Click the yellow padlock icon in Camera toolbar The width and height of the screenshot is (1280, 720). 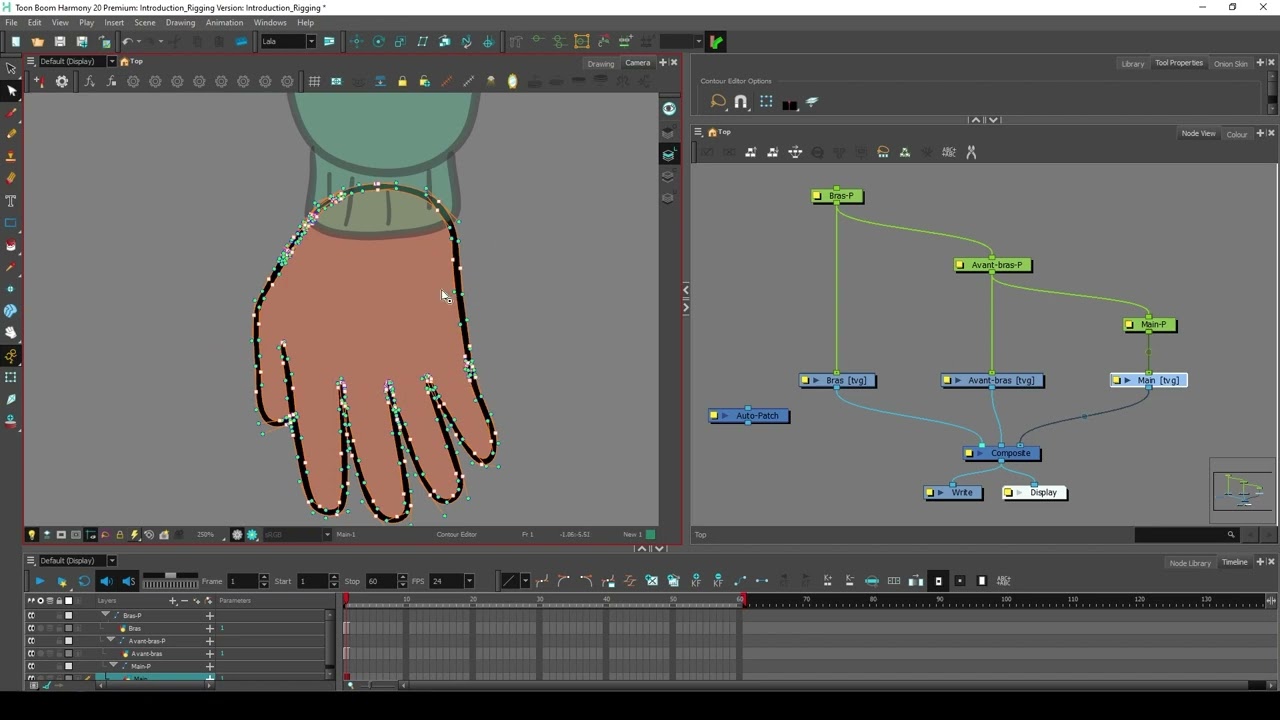click(x=402, y=82)
